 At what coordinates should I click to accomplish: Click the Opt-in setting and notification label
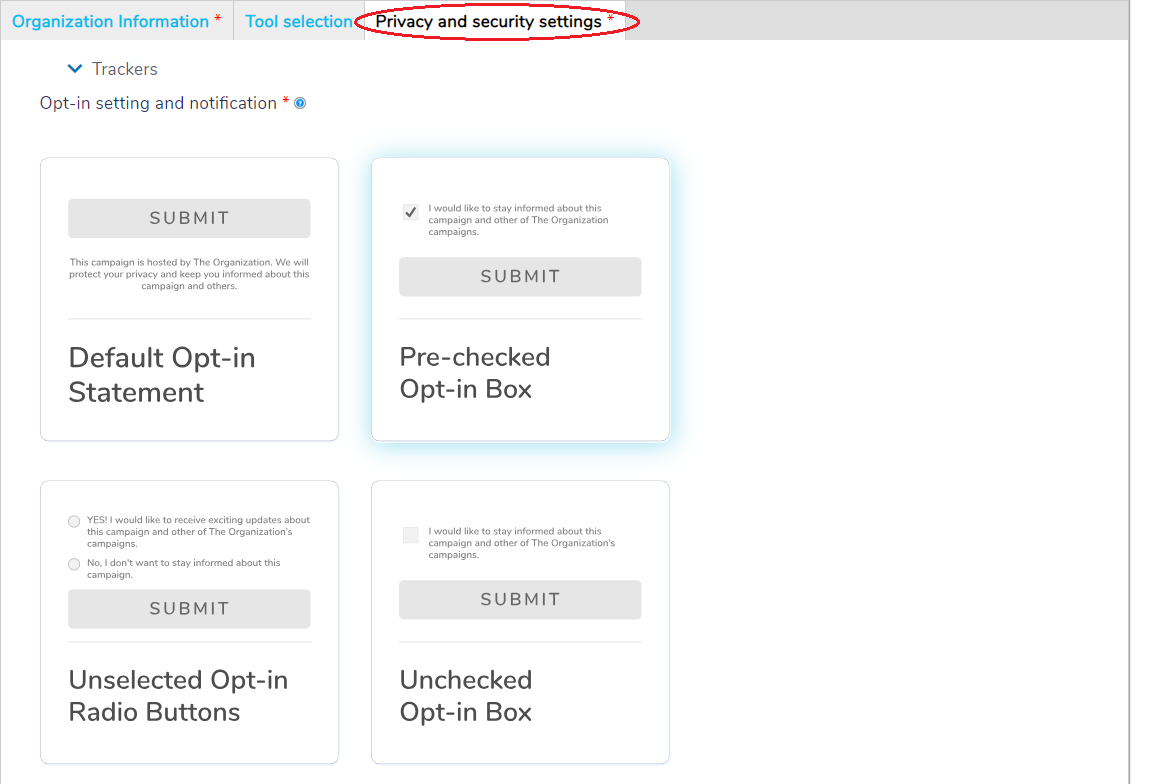tap(158, 103)
